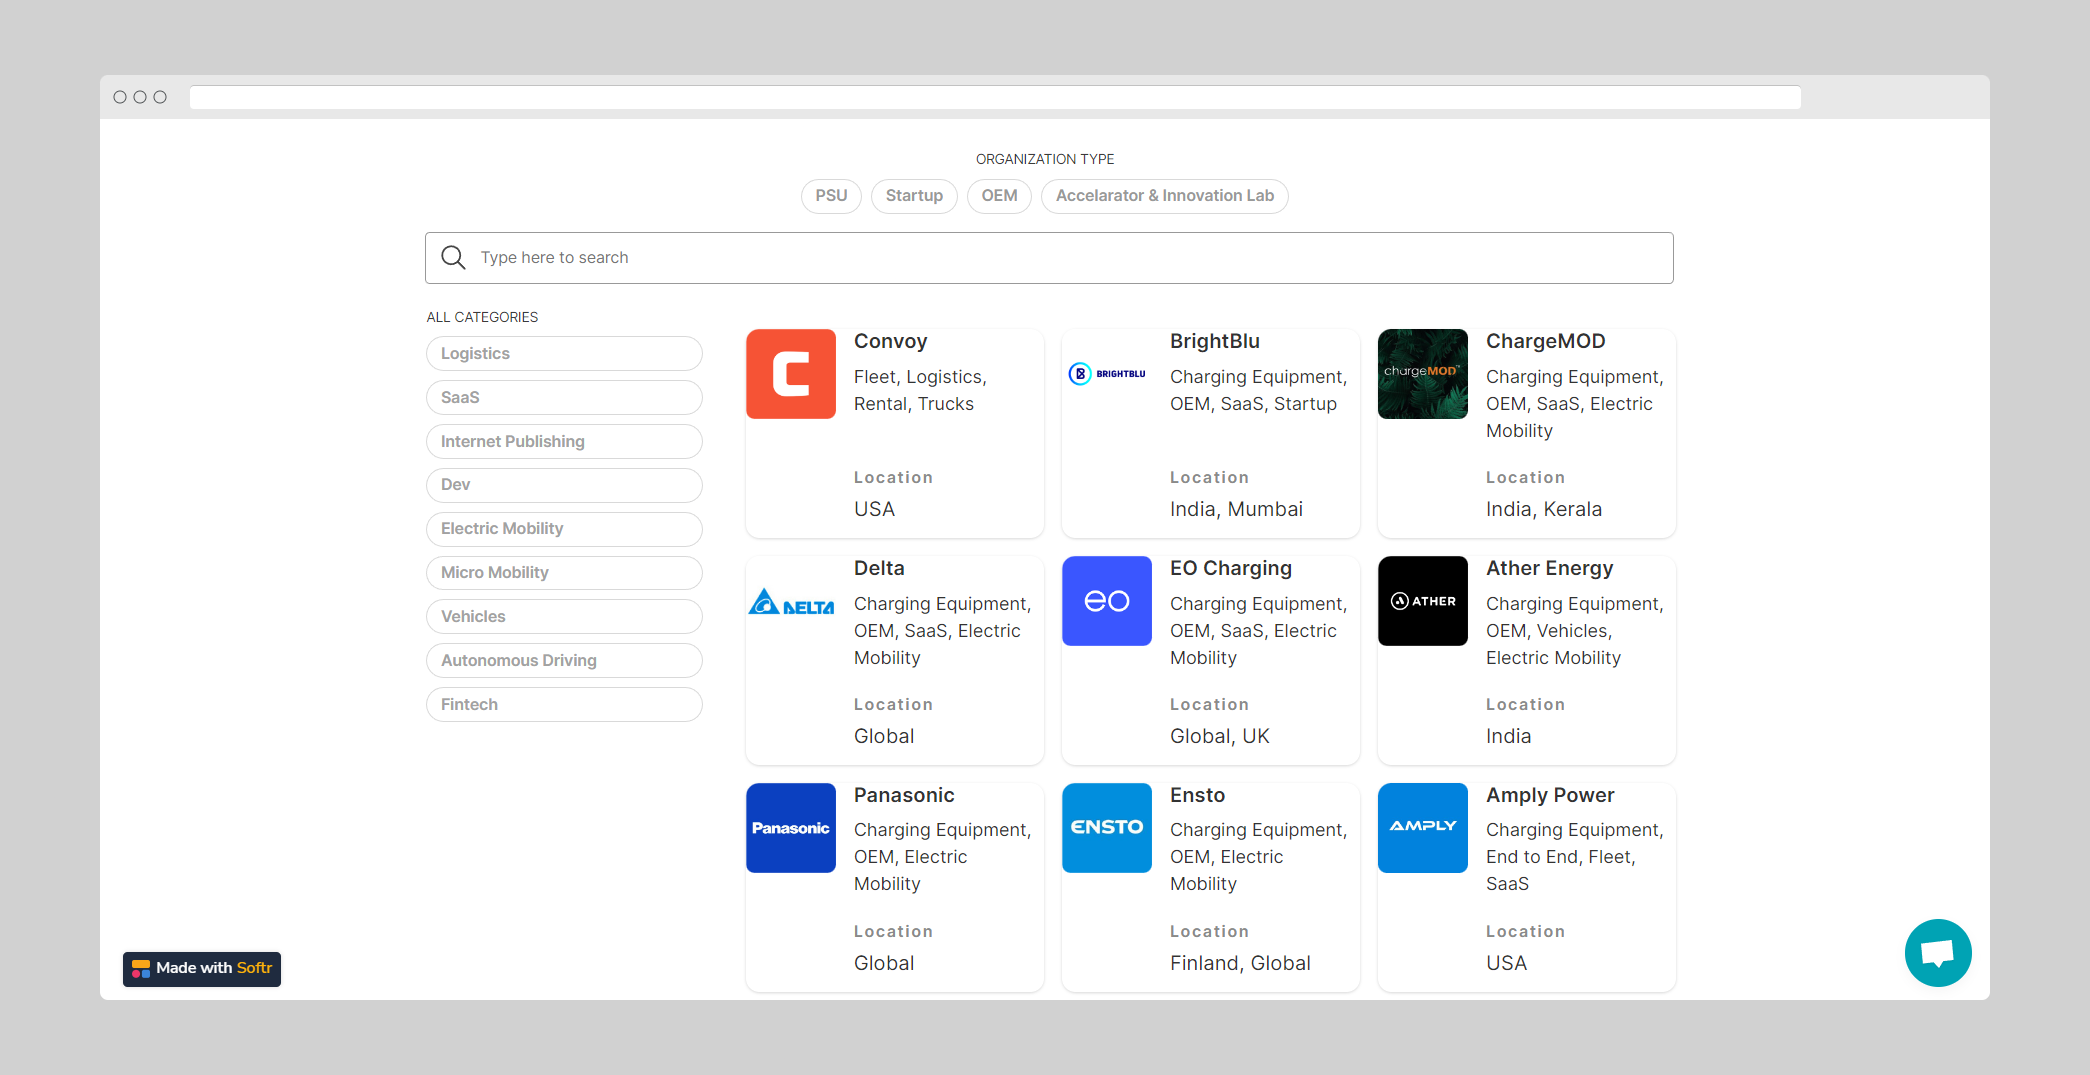Click the Amply logo

pyautogui.click(x=1422, y=828)
